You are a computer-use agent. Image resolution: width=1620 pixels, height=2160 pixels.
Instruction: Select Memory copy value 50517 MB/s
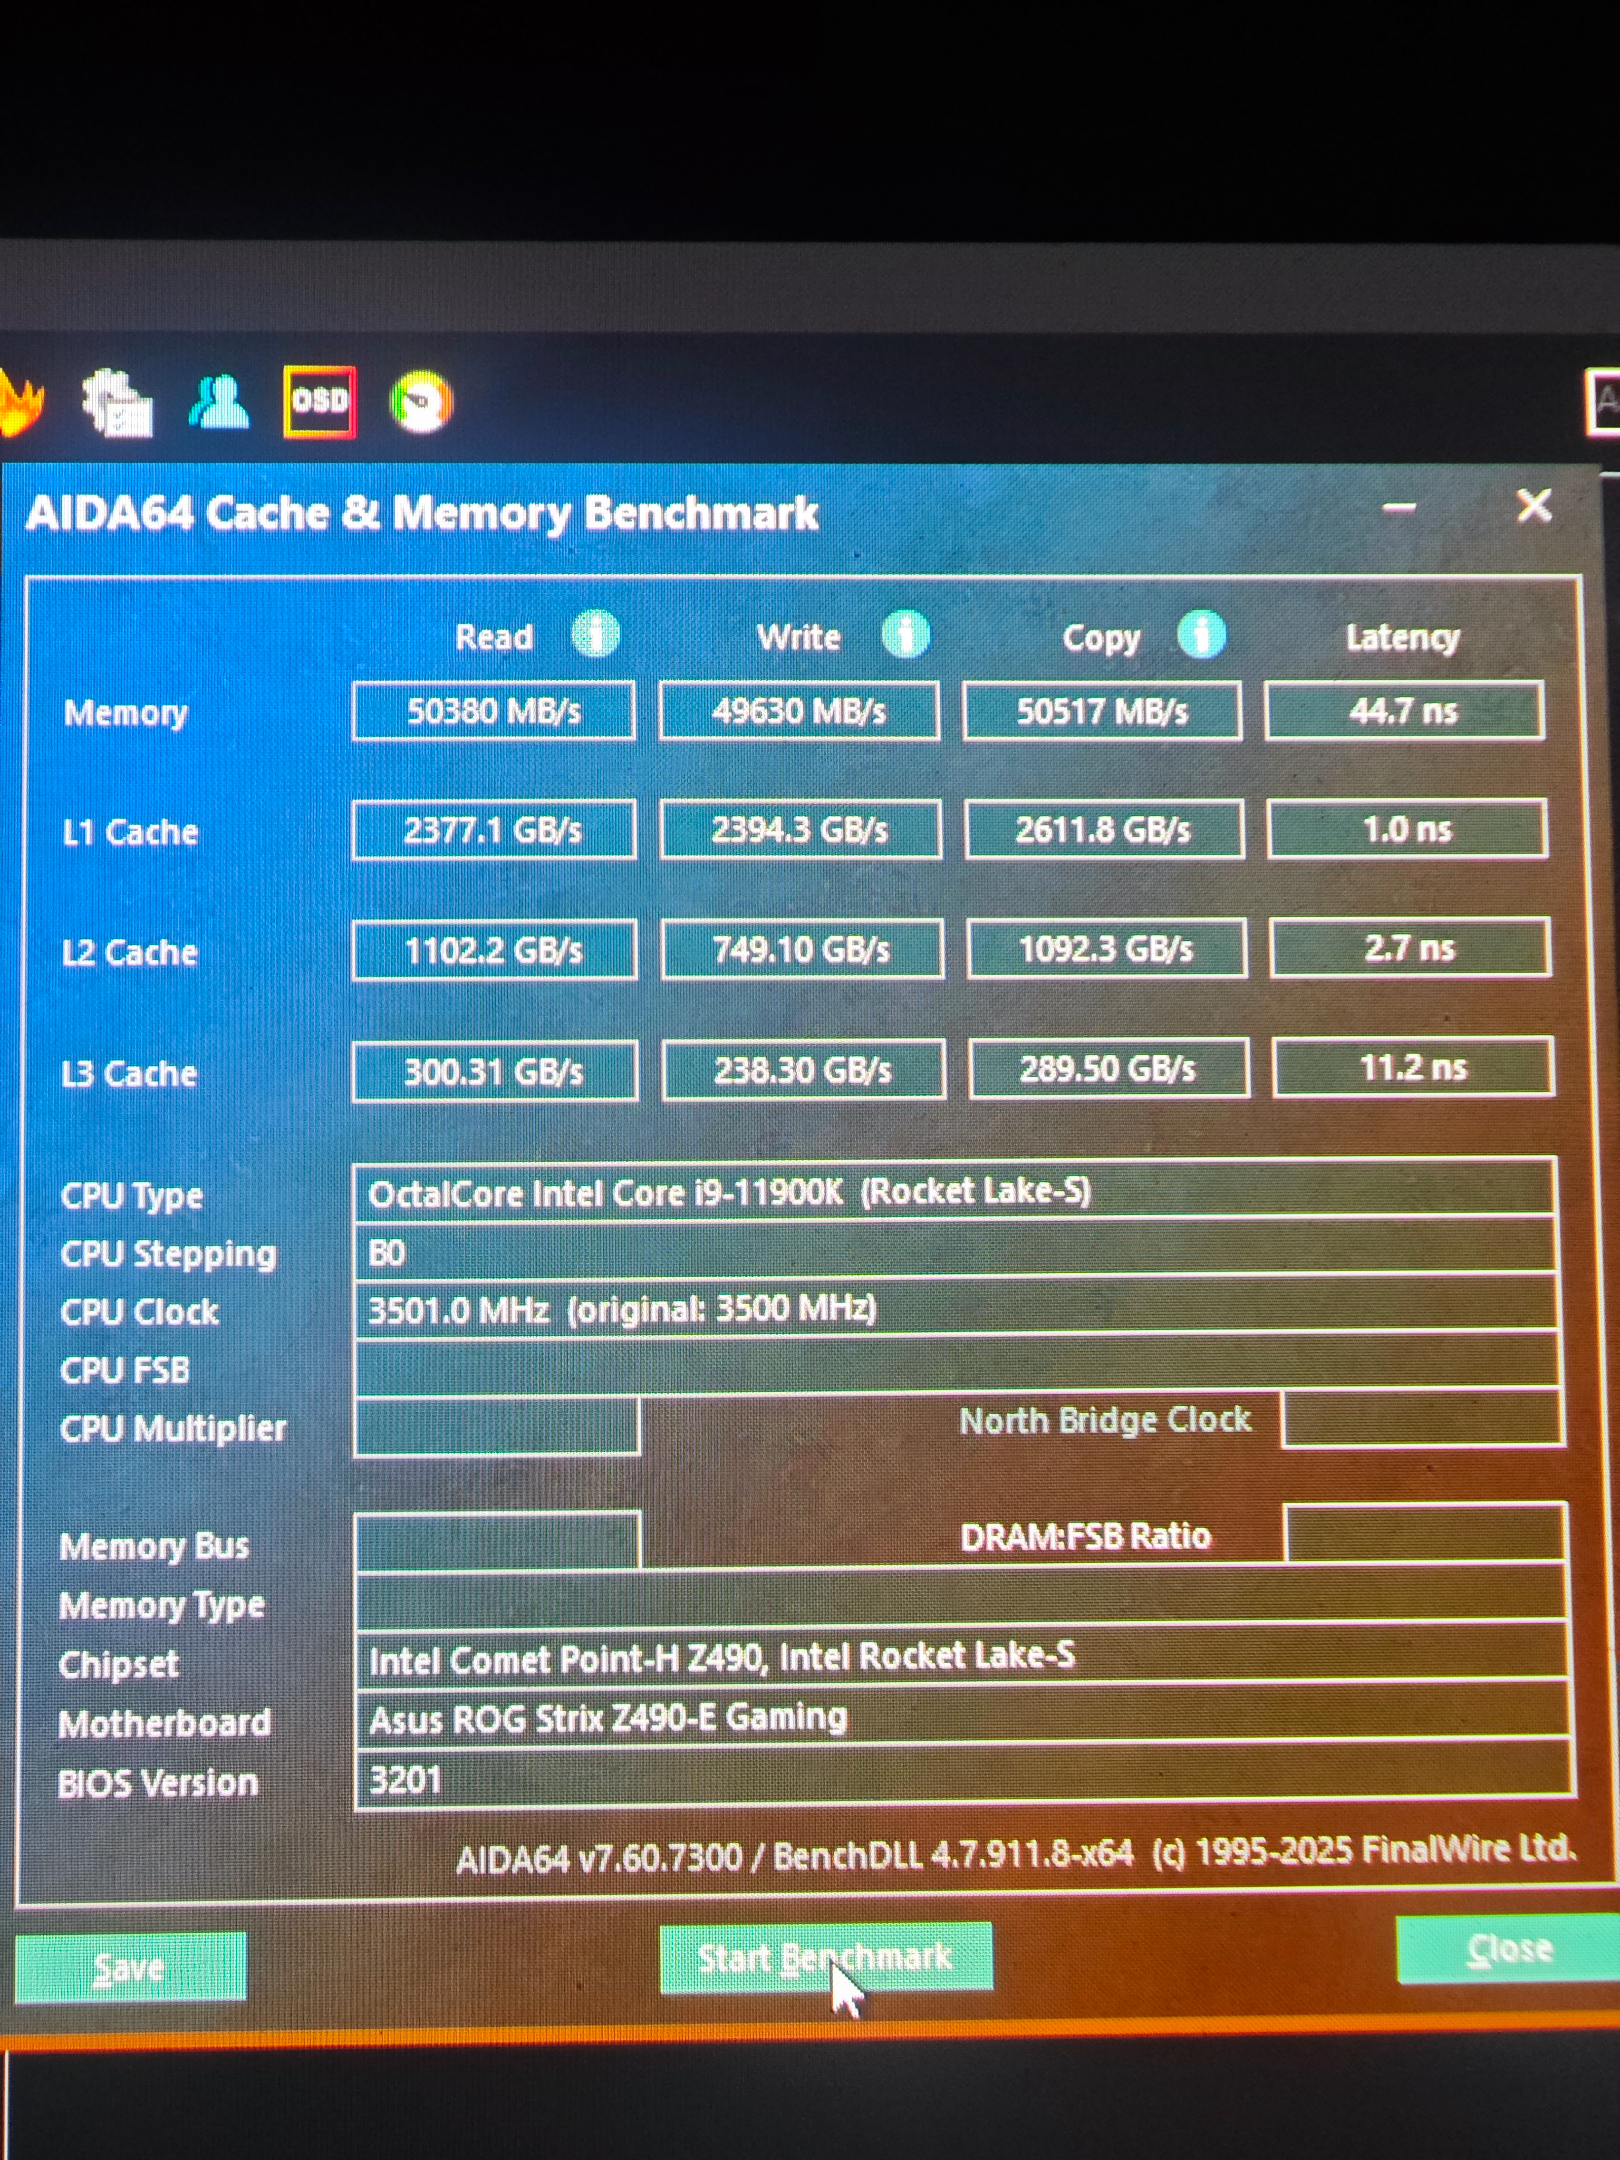click(x=1103, y=711)
